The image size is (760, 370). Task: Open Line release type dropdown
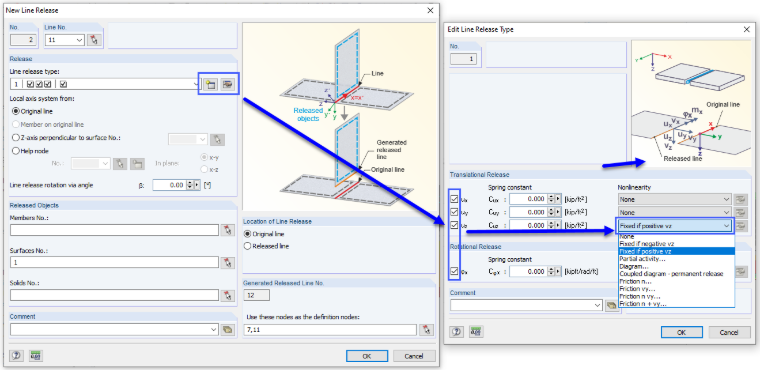pyautogui.click(x=196, y=84)
